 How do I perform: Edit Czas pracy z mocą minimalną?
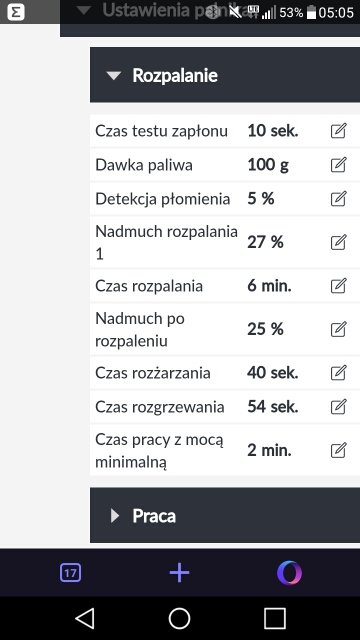(x=338, y=450)
